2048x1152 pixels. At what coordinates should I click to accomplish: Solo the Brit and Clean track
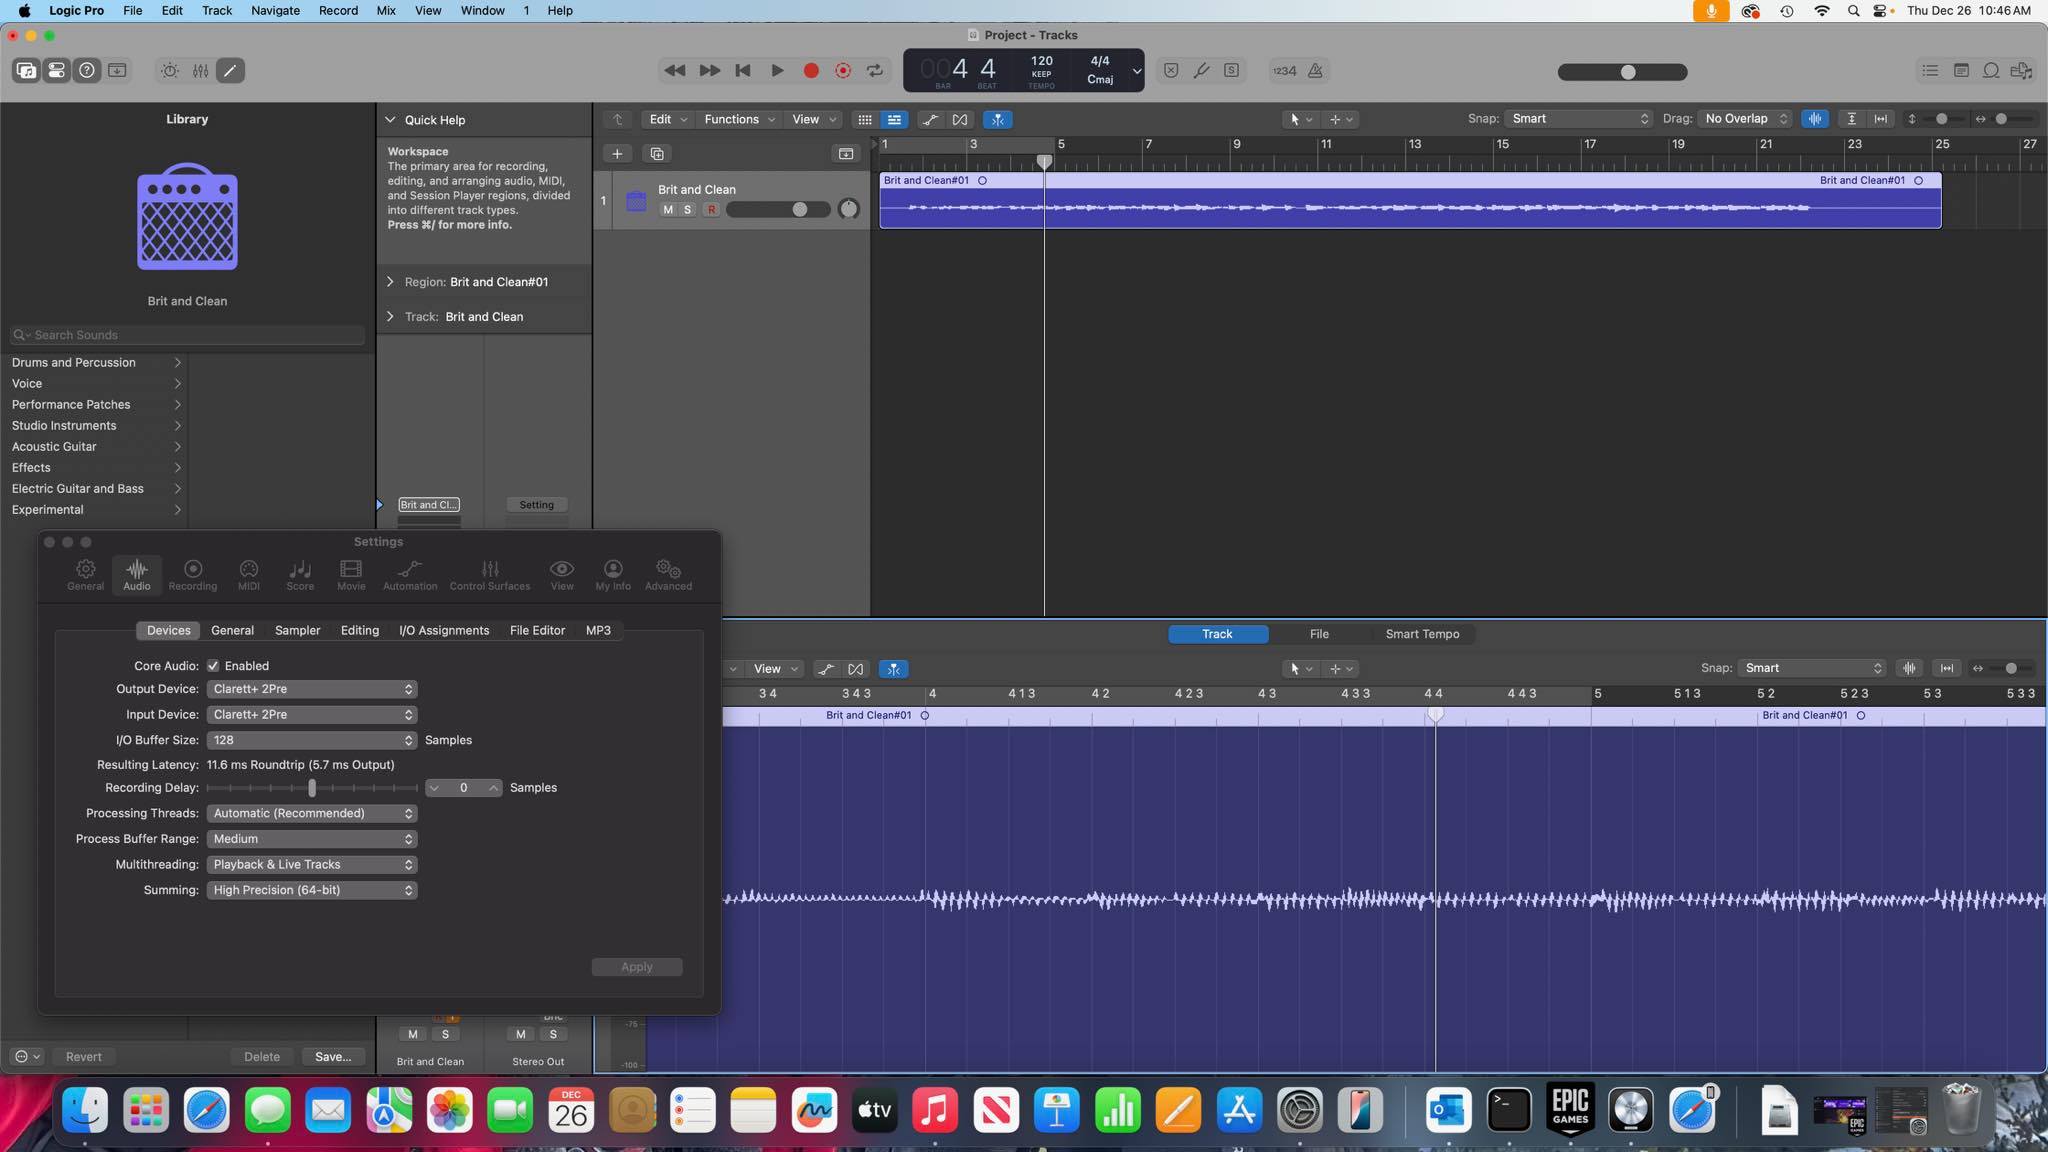[x=687, y=210]
